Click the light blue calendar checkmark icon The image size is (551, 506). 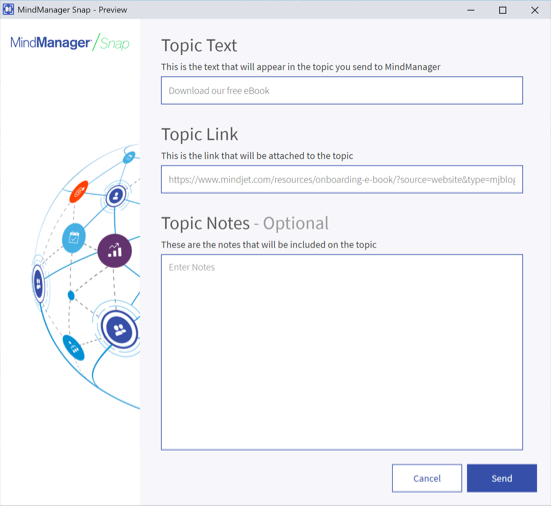click(x=73, y=238)
